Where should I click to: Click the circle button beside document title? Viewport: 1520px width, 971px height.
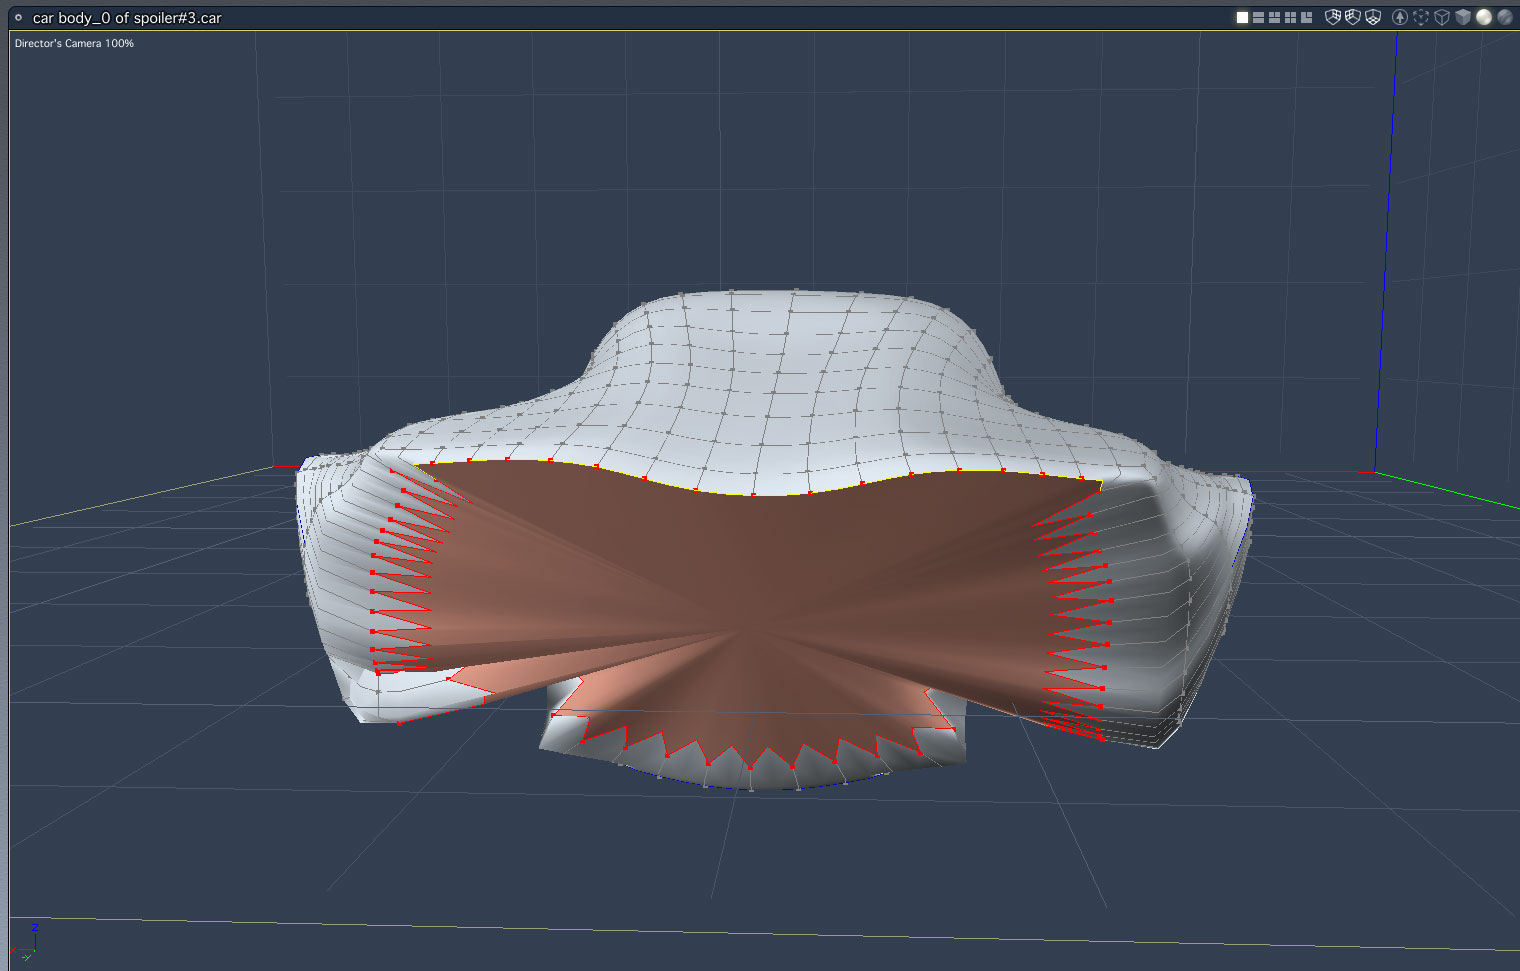coord(18,17)
